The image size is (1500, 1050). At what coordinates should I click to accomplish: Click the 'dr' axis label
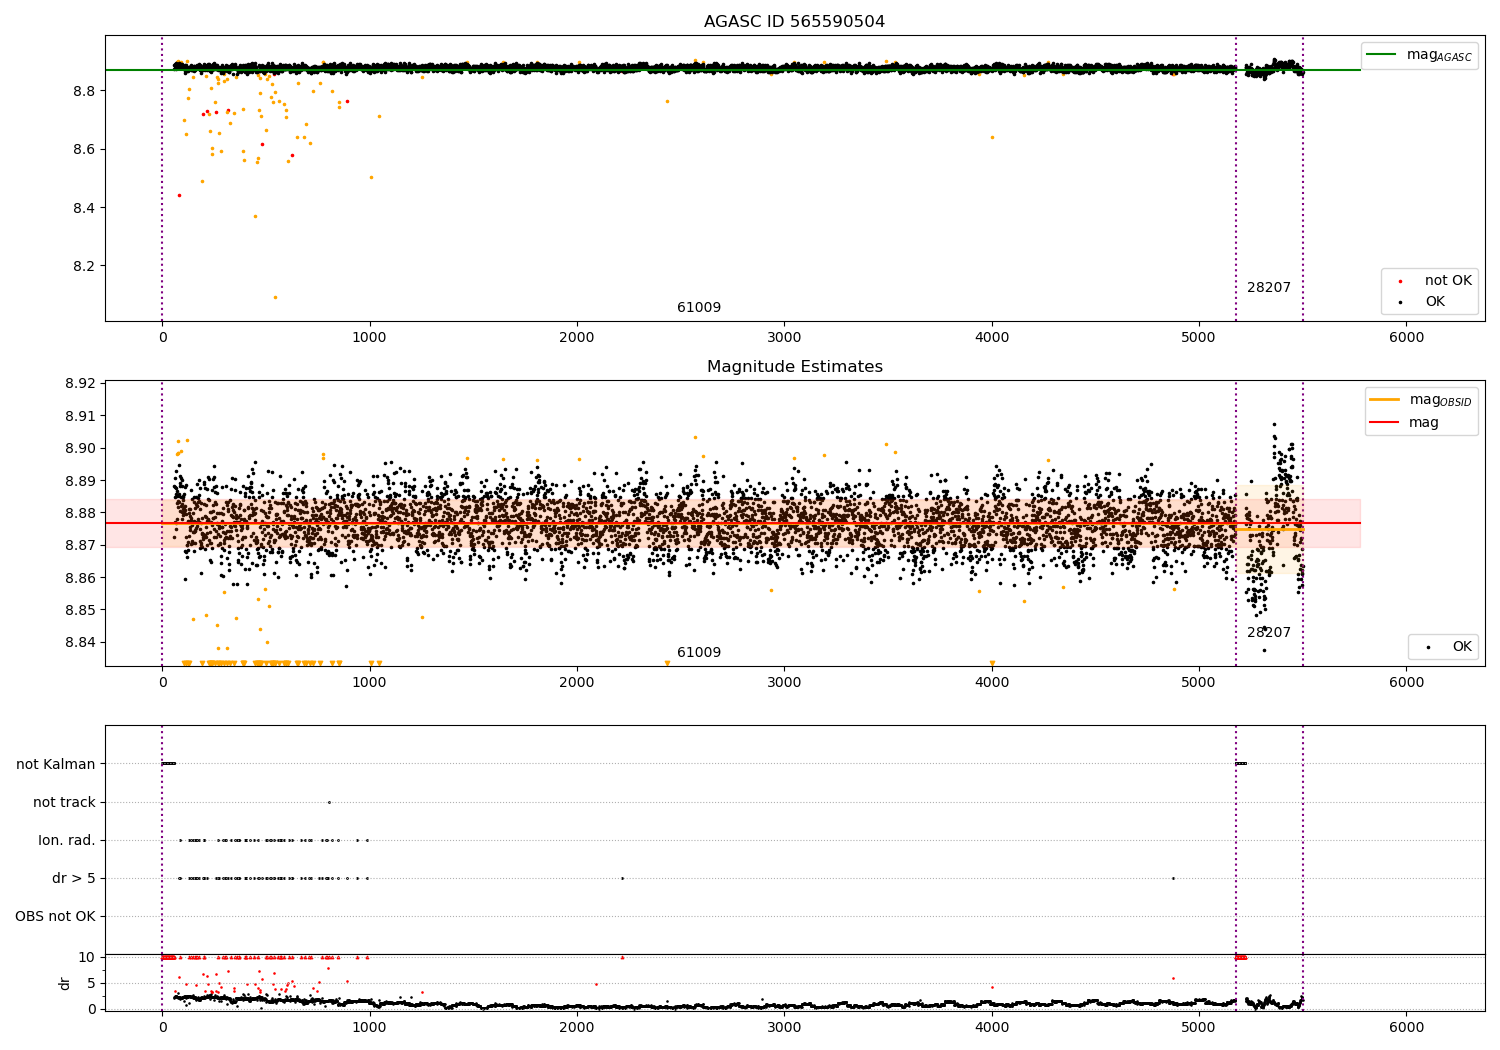(65, 983)
